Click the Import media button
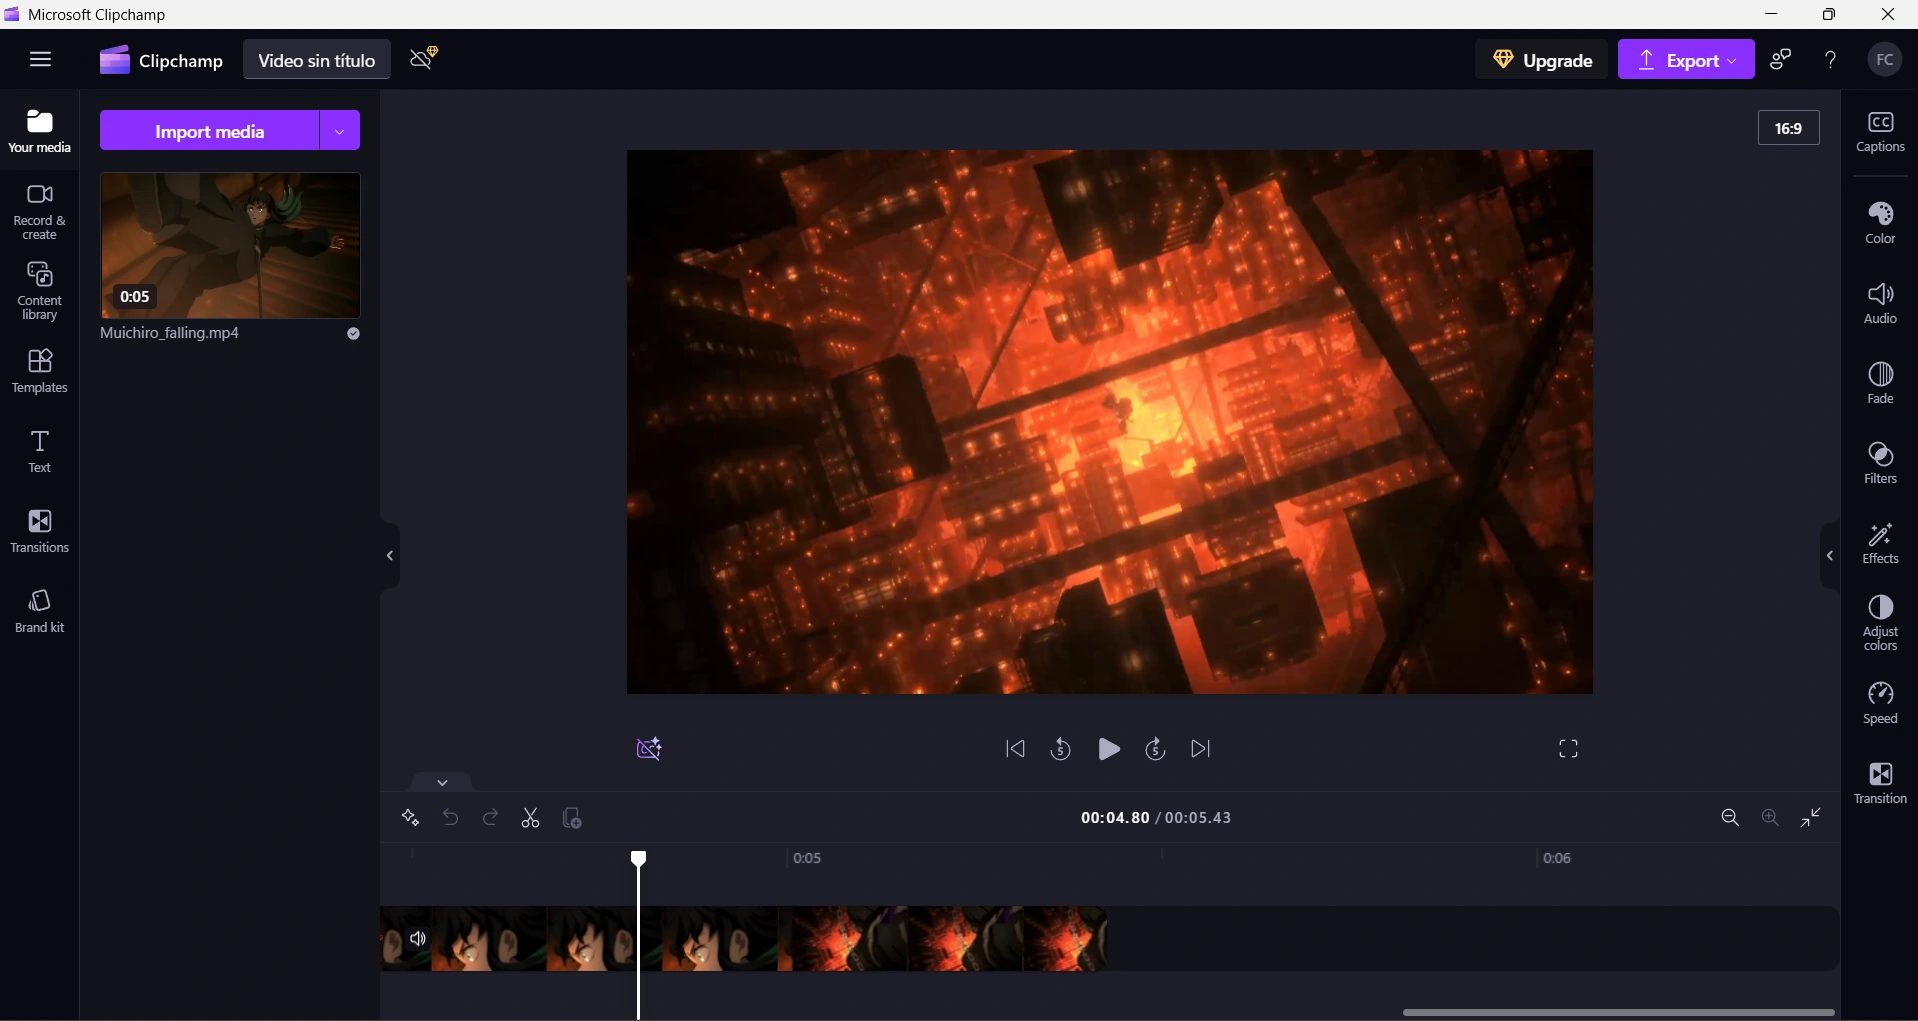Screen dimensions: 1918x1021 (x=209, y=131)
